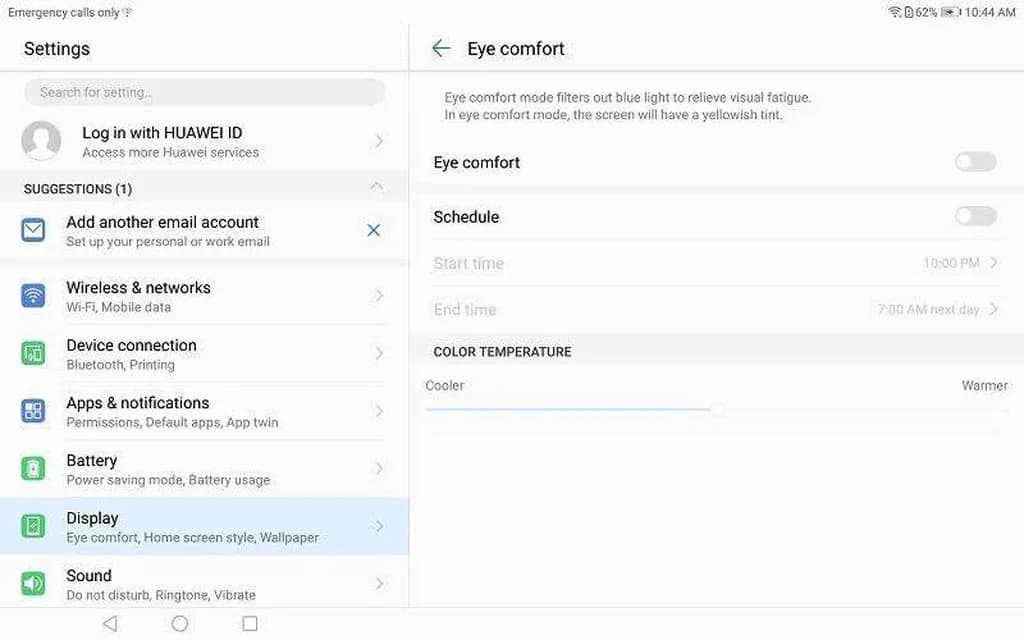Click the green Battery icon
The width and height of the screenshot is (1024, 640).
34,469
